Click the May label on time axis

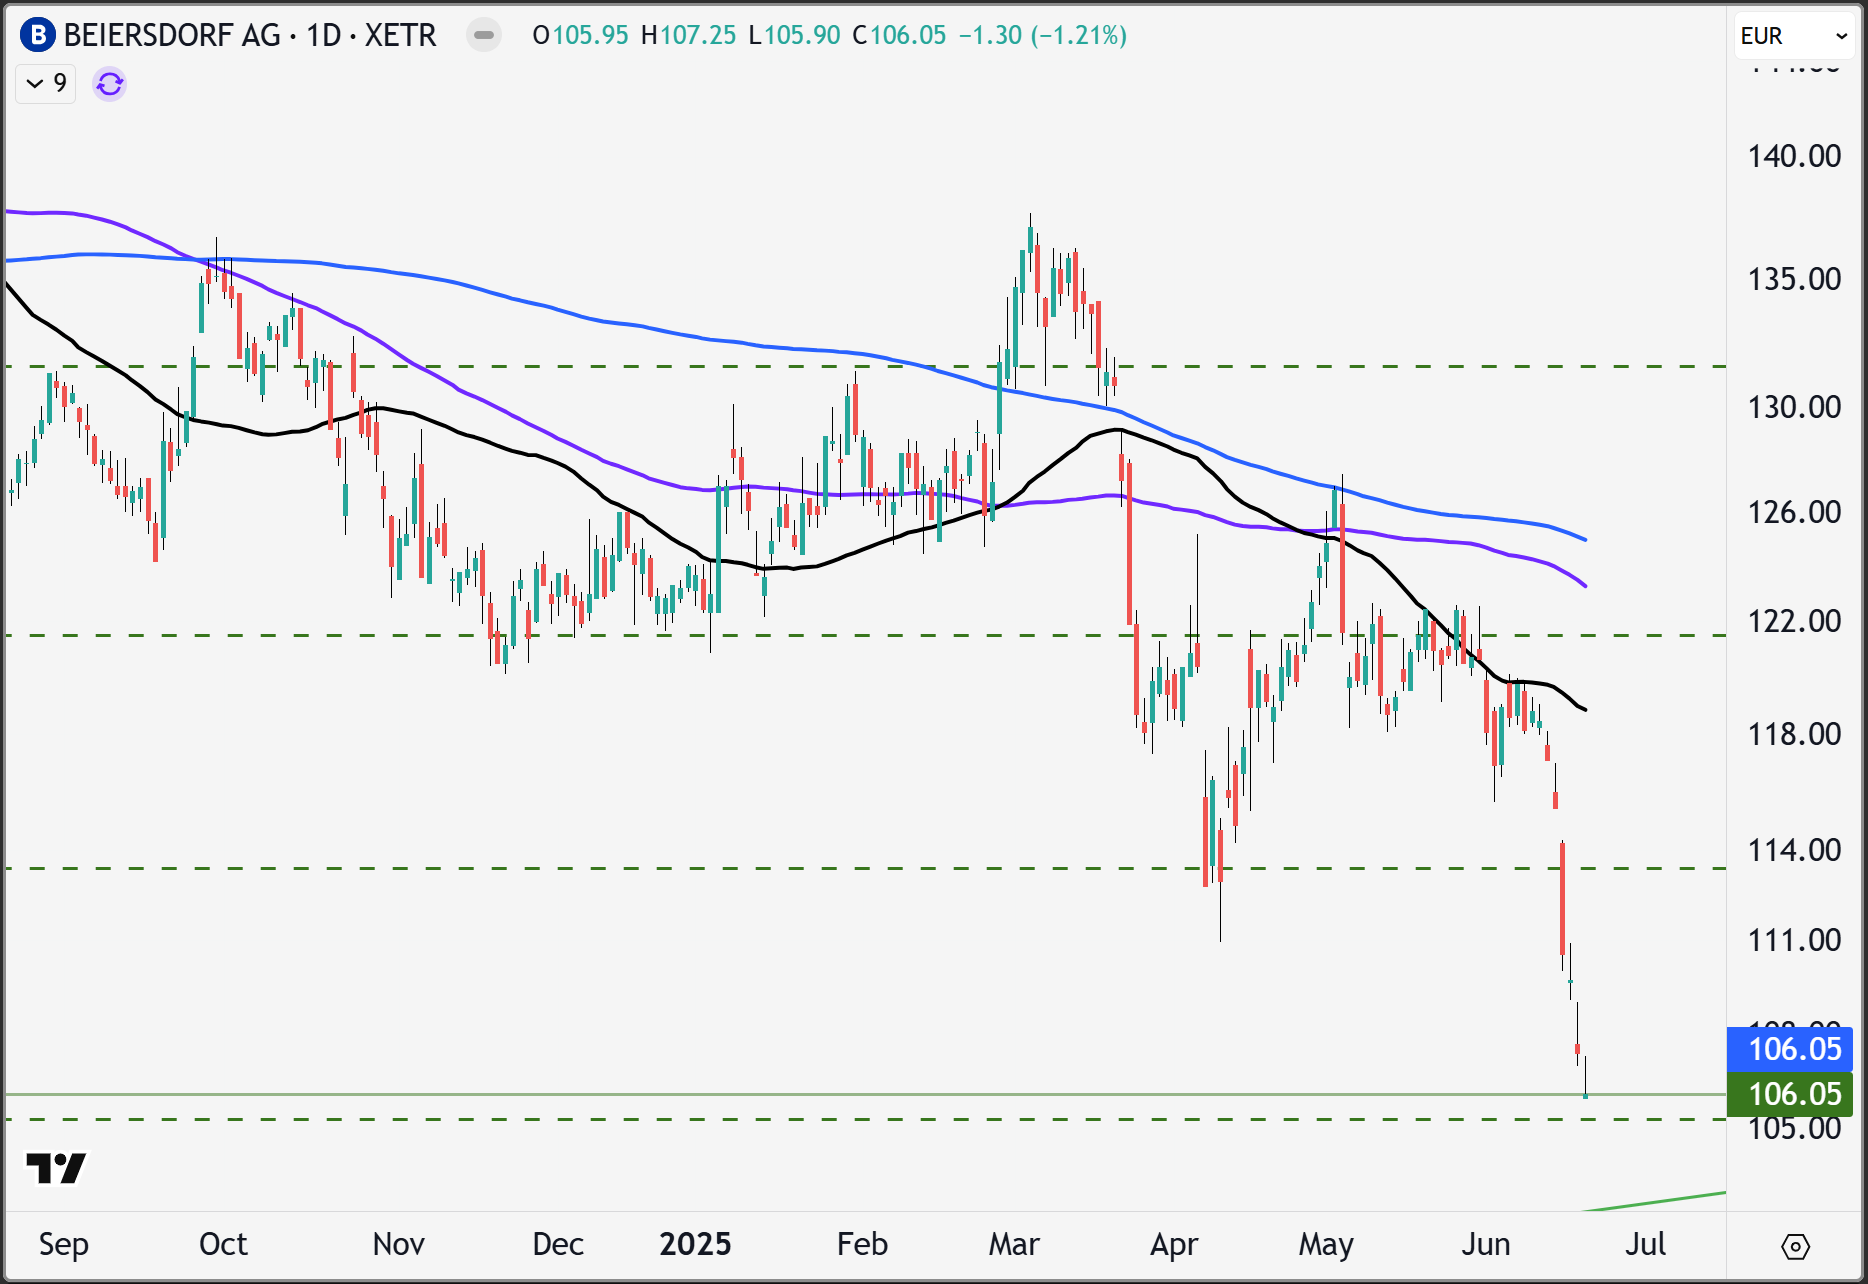1326,1245
